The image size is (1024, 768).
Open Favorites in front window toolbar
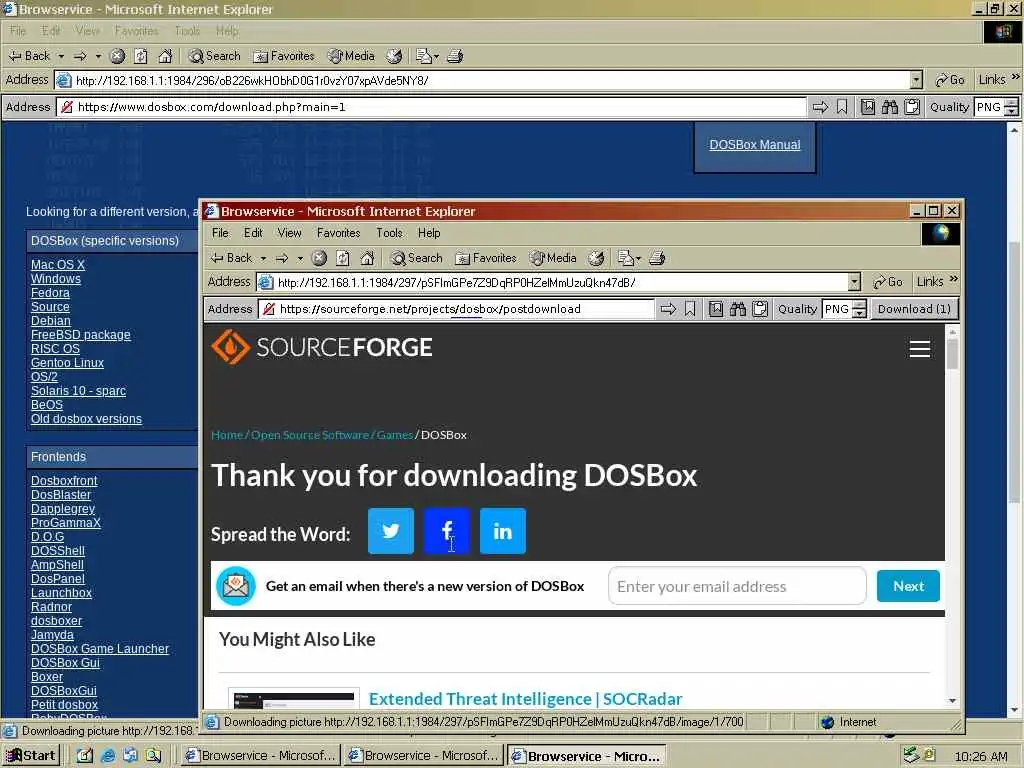(x=486, y=258)
